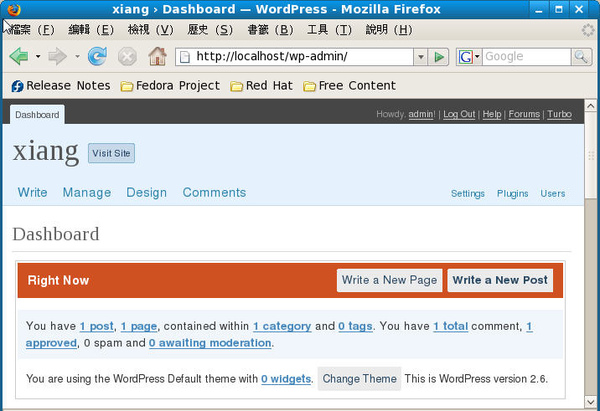600x411 pixels.
Task: Open the 說明 (H) menu
Action: coord(389,30)
